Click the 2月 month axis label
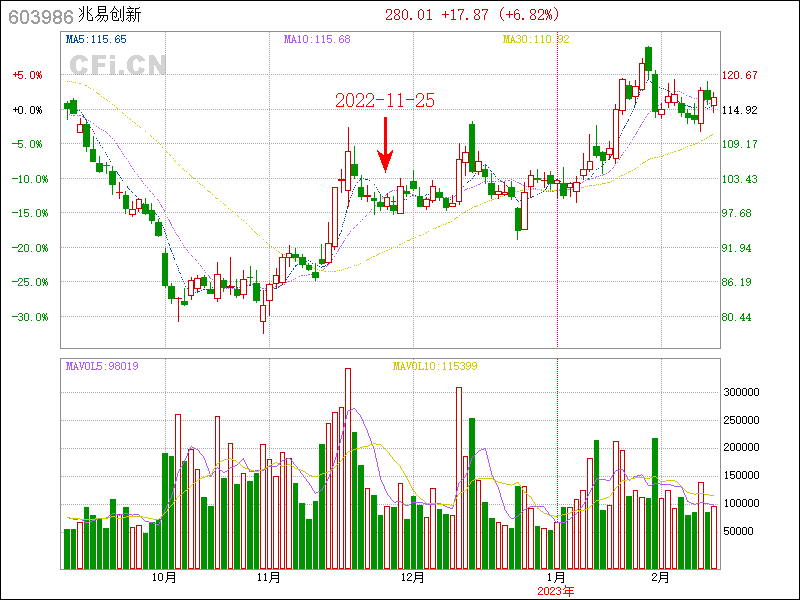The width and height of the screenshot is (800, 600). pos(661,578)
